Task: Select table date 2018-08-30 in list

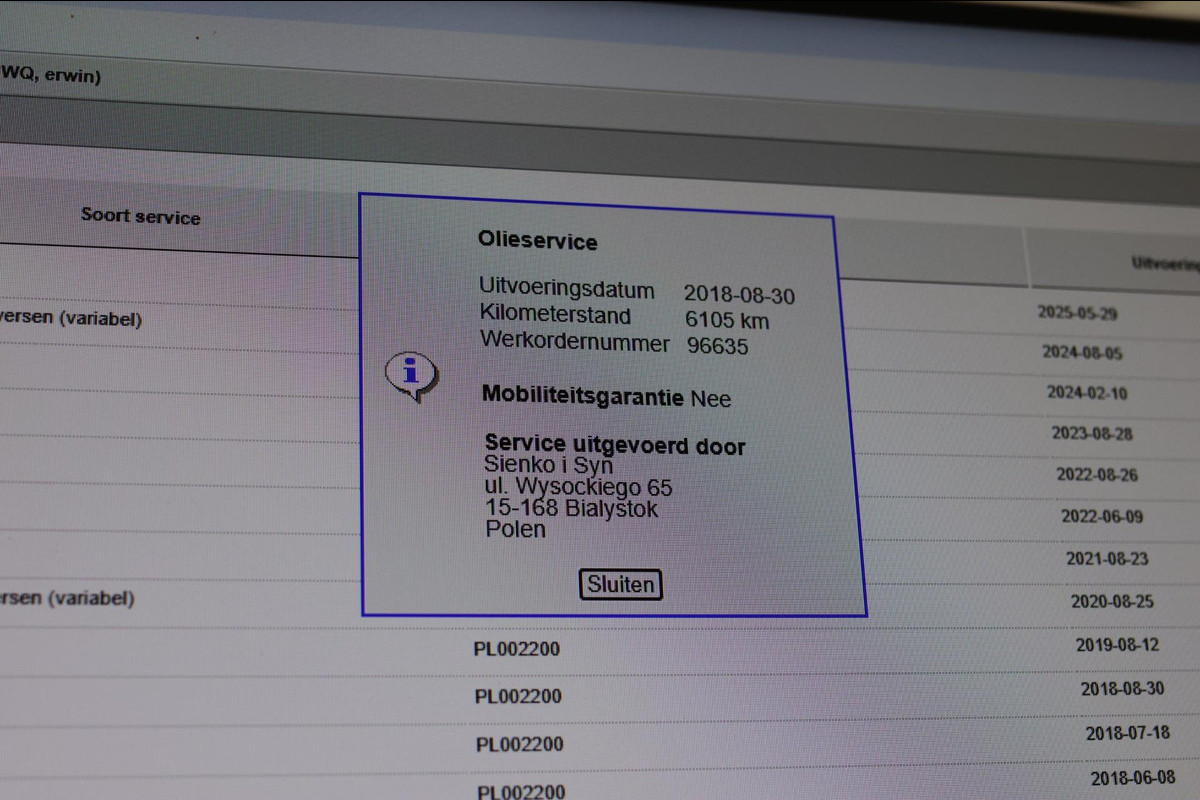Action: [1123, 689]
